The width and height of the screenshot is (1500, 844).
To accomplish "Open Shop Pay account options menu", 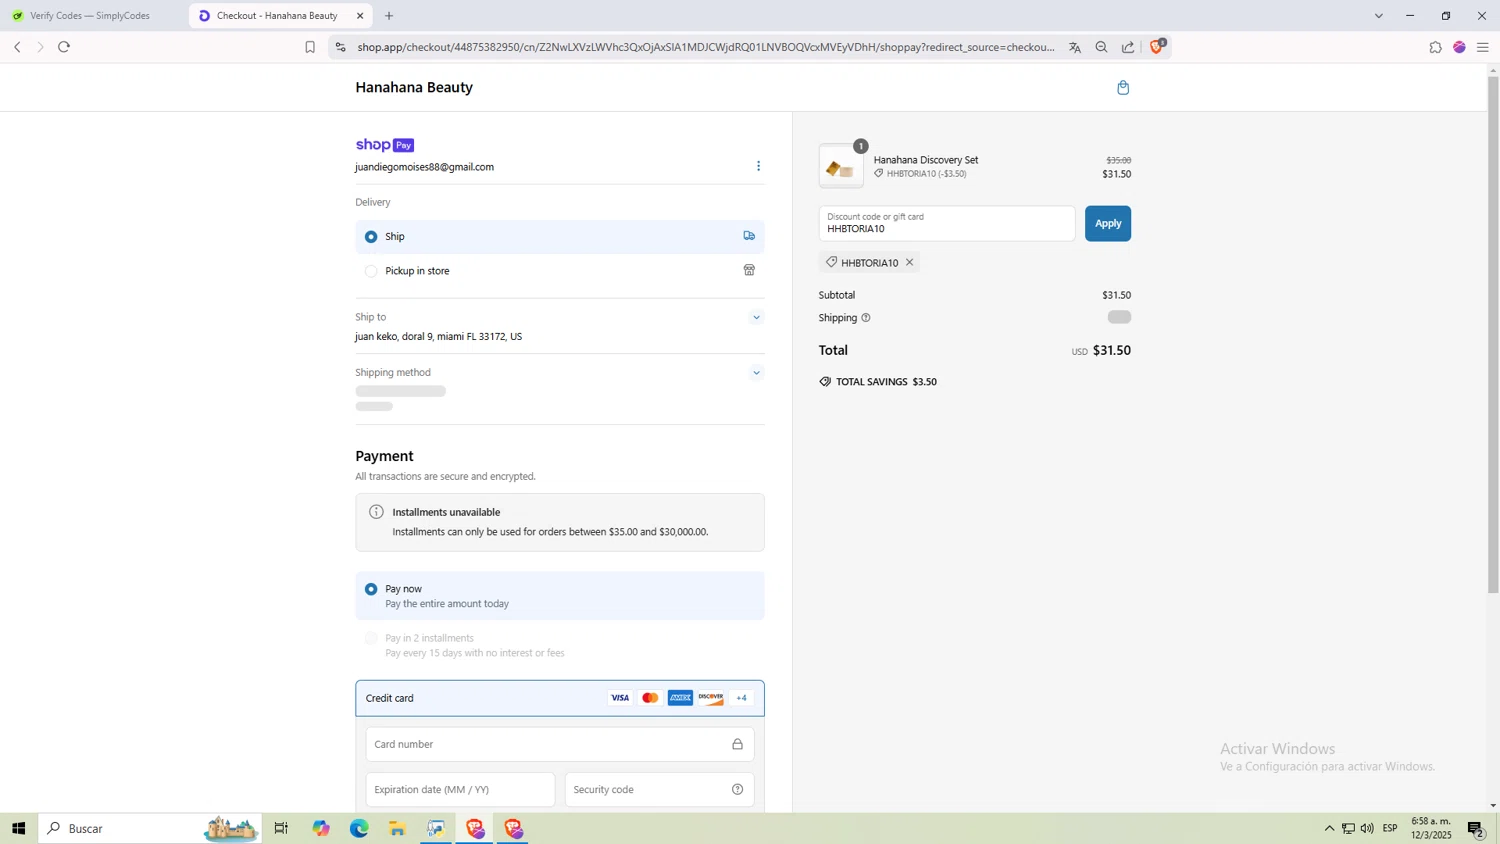I will 758,166.
